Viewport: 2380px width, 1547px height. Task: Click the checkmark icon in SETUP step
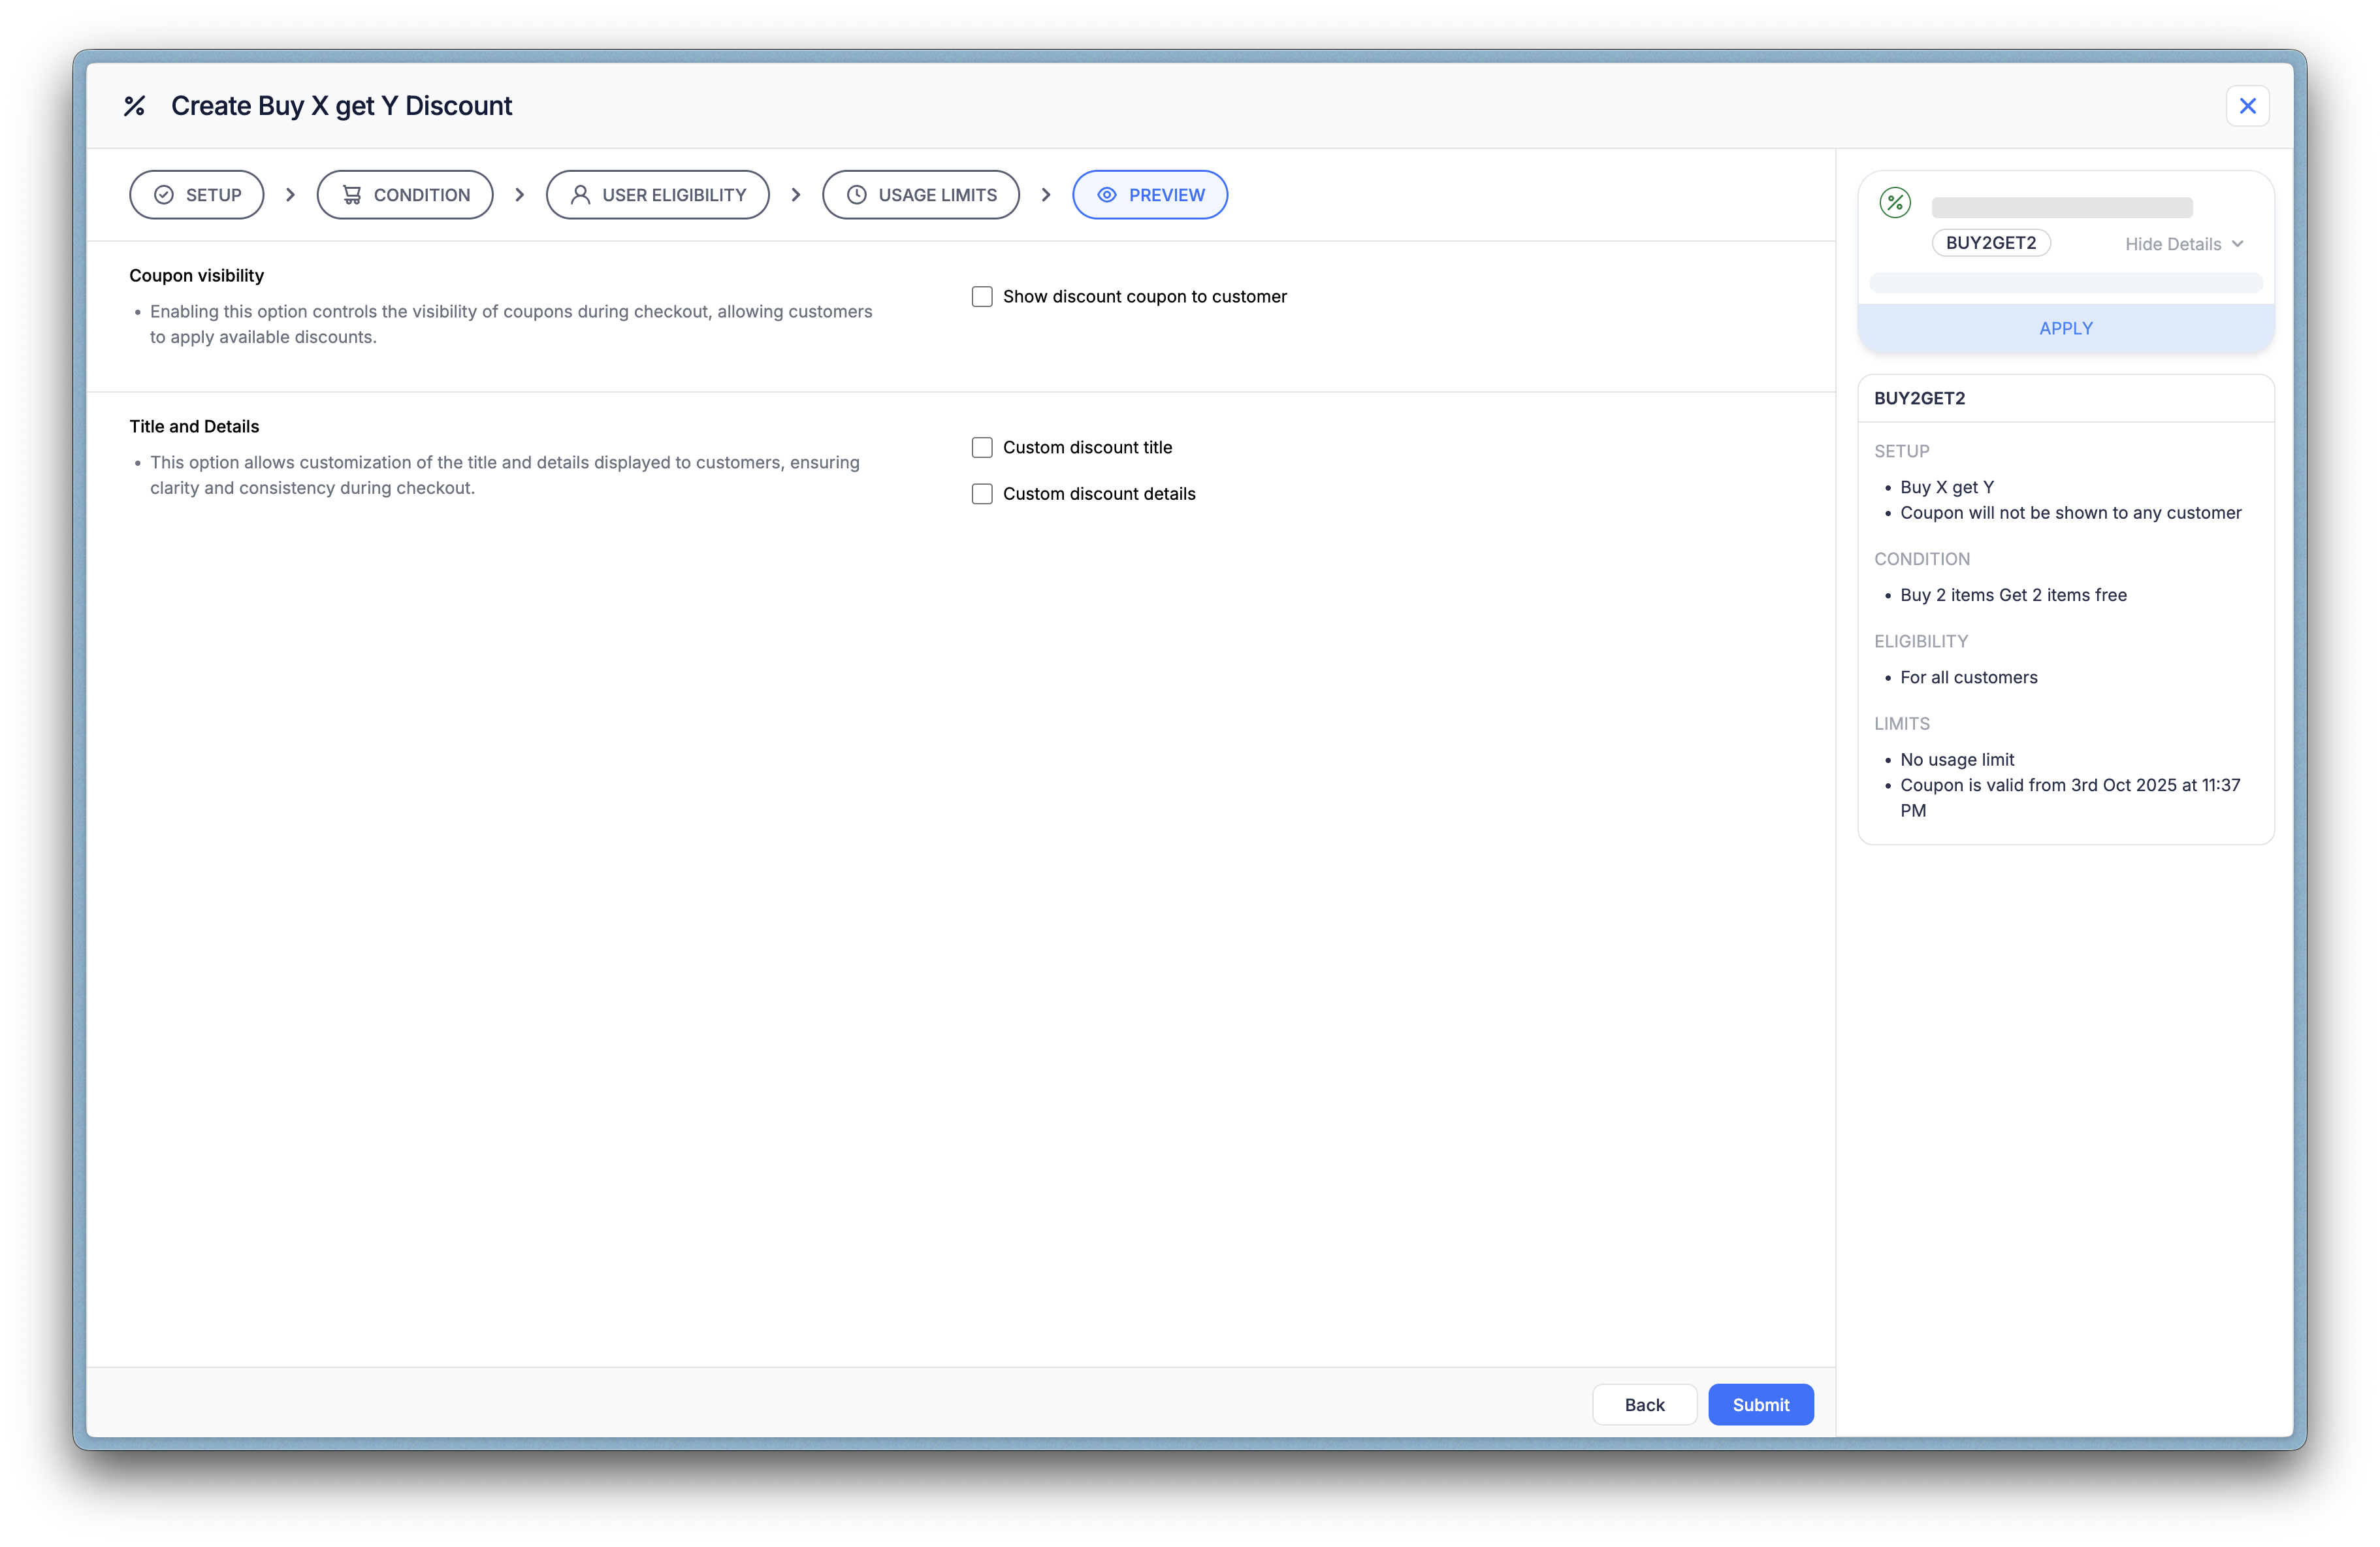(x=164, y=195)
